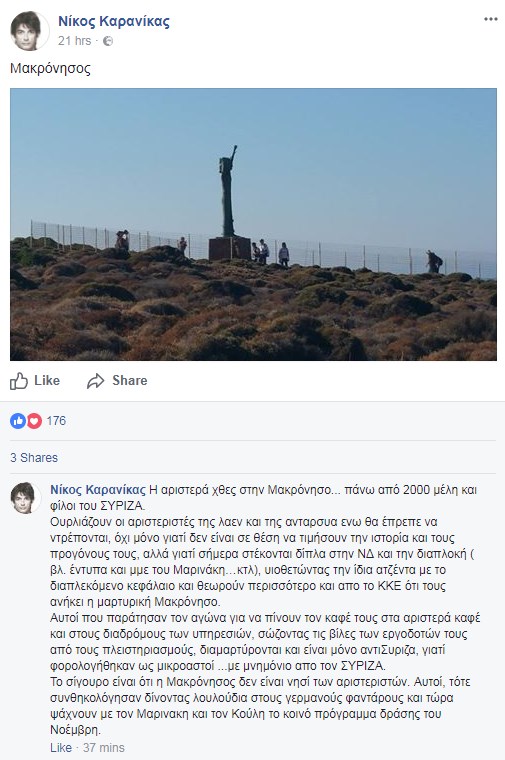
Task: Click the Μακρόνησος post caption text
Action: pyautogui.click(x=50, y=68)
